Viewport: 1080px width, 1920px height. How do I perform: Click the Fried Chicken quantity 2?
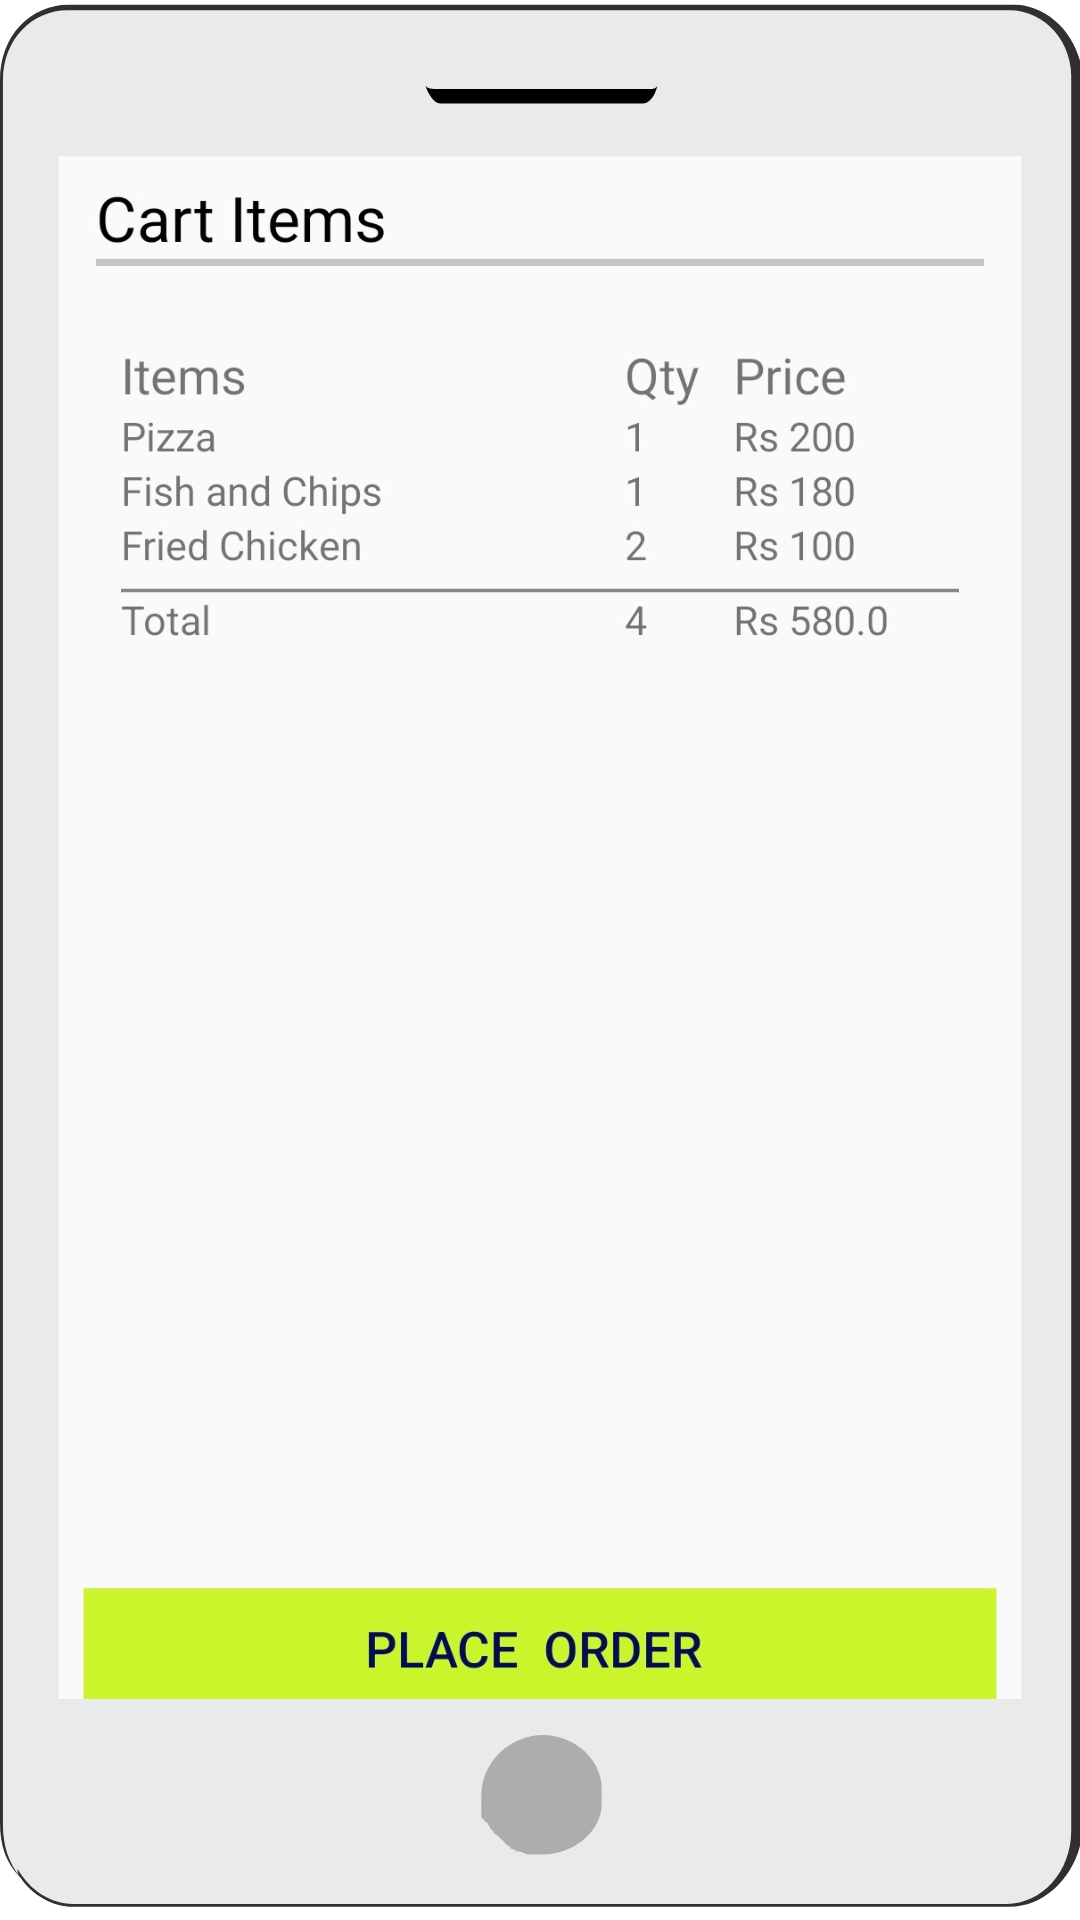pyautogui.click(x=636, y=547)
